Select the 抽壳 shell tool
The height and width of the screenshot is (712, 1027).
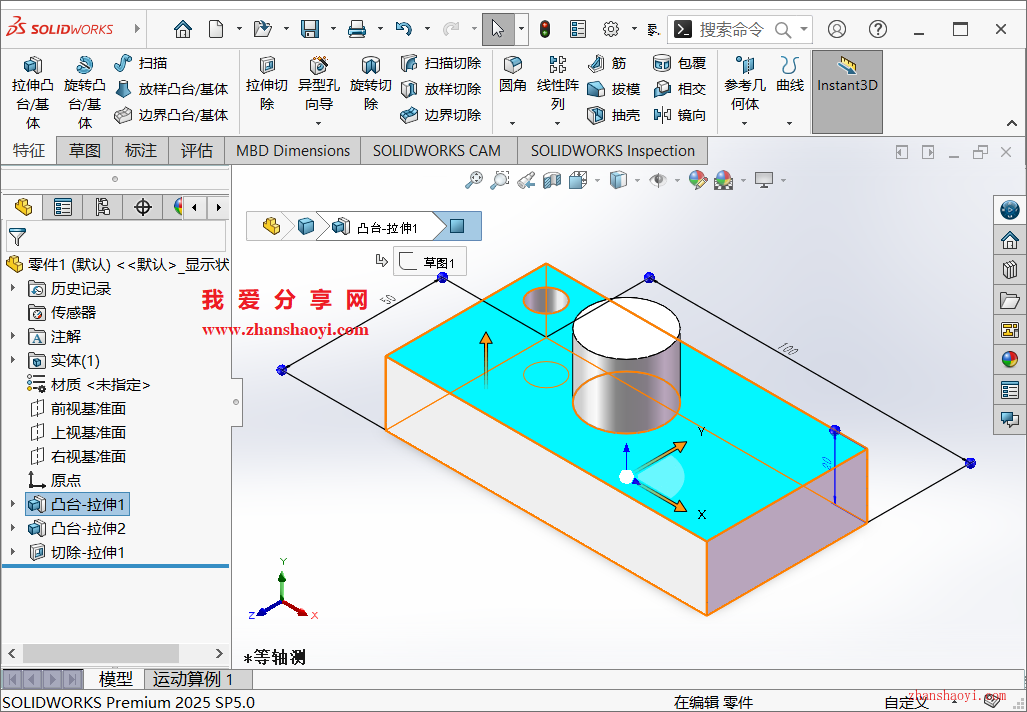coord(614,115)
